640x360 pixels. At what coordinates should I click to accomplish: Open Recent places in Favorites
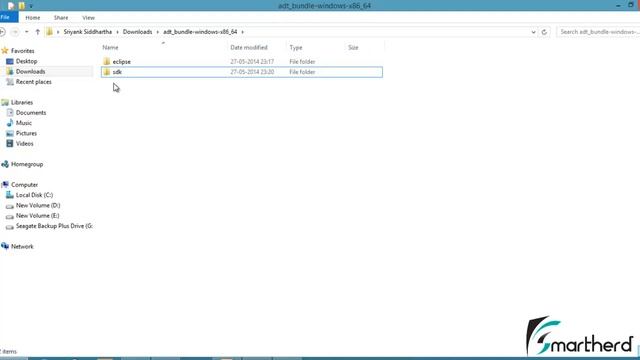(33, 82)
